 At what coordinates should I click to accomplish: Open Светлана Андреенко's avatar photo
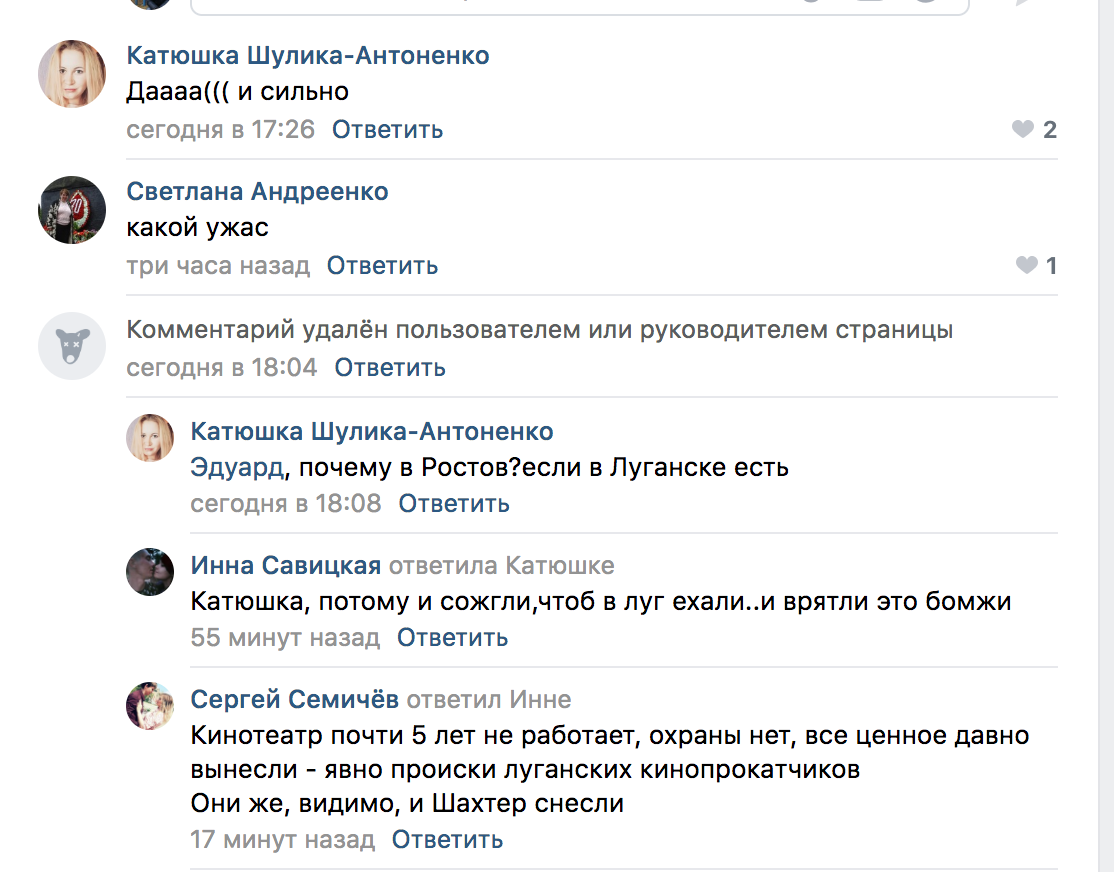pyautogui.click(x=72, y=210)
